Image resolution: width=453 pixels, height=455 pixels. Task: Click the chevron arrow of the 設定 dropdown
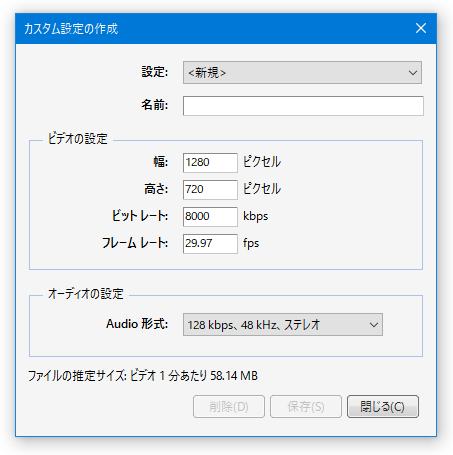point(413,73)
